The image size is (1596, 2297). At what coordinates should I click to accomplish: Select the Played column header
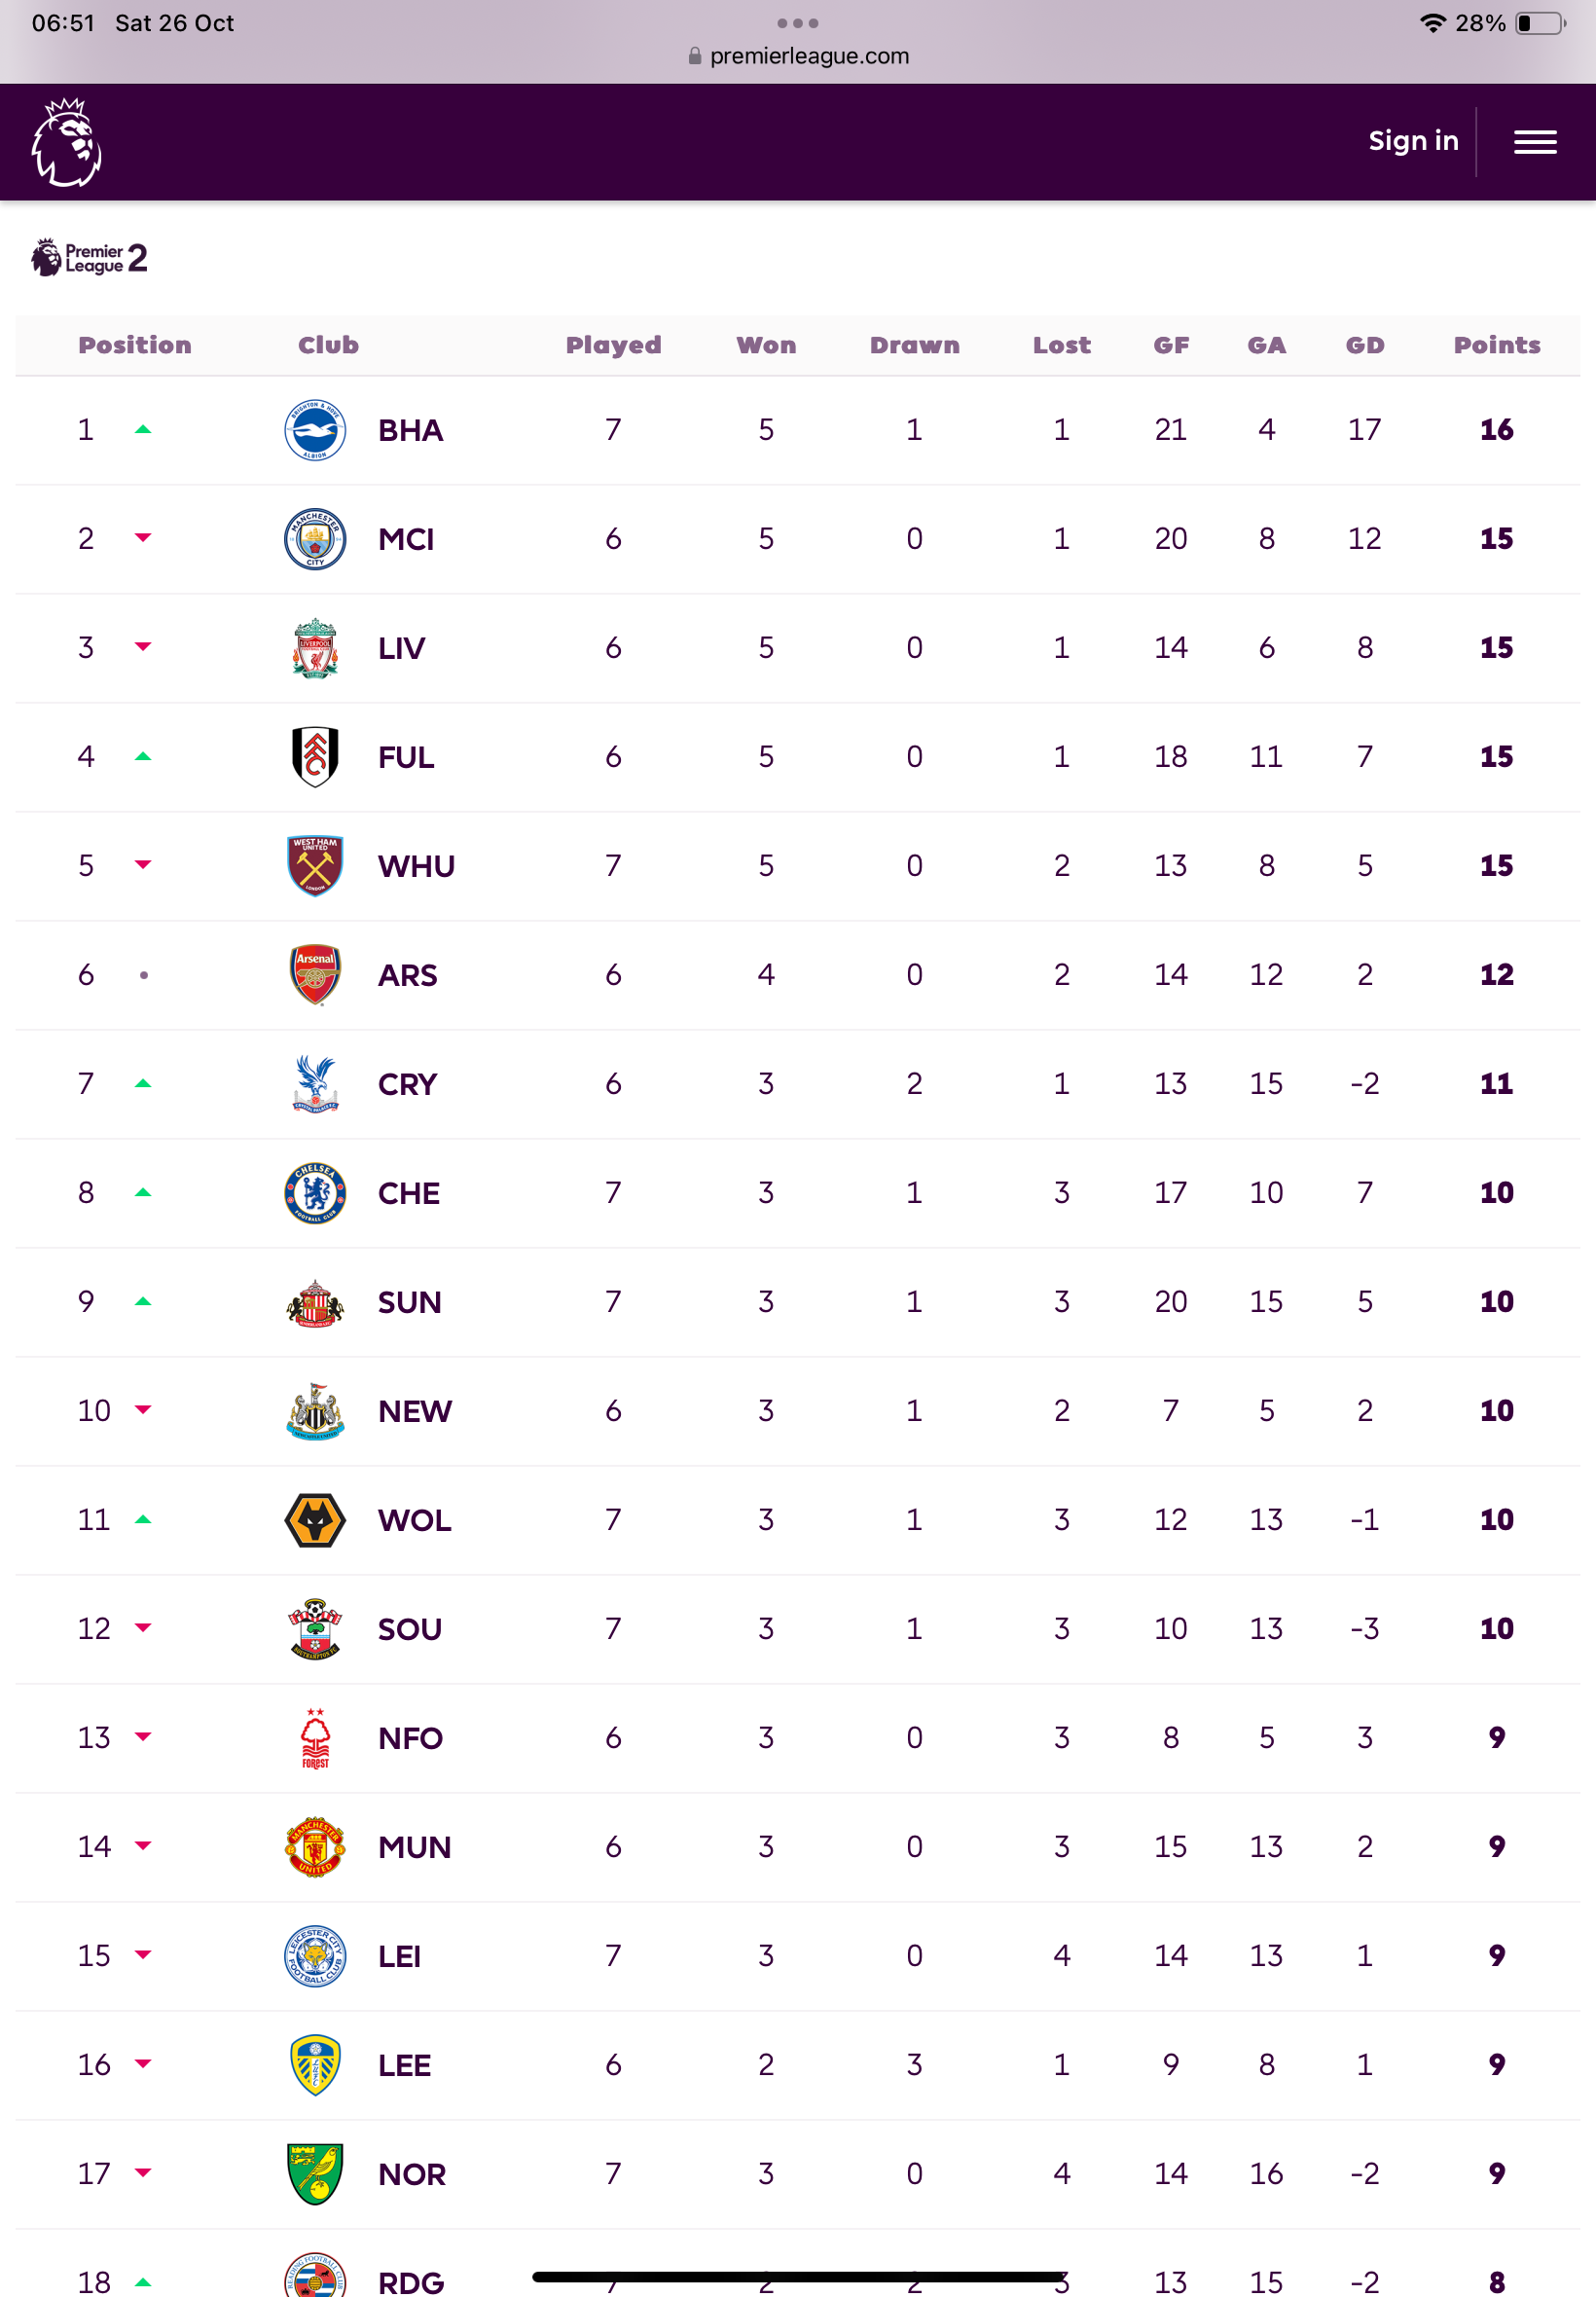[x=613, y=345]
